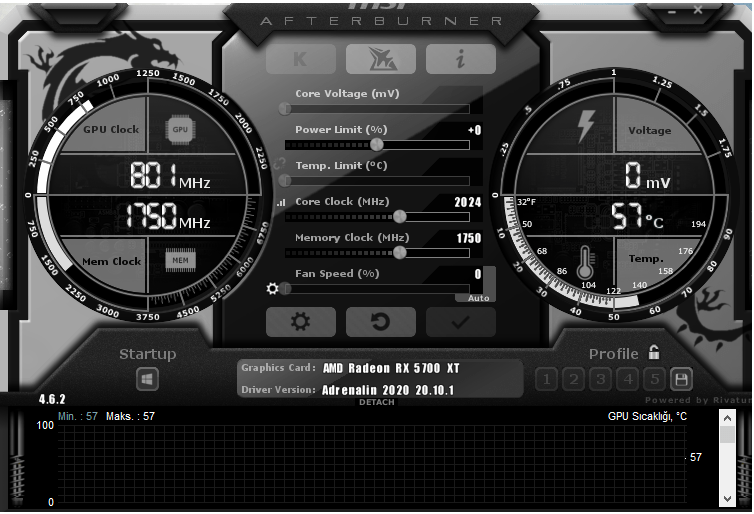Click the MEM chip icon in clock gauge

[180, 260]
